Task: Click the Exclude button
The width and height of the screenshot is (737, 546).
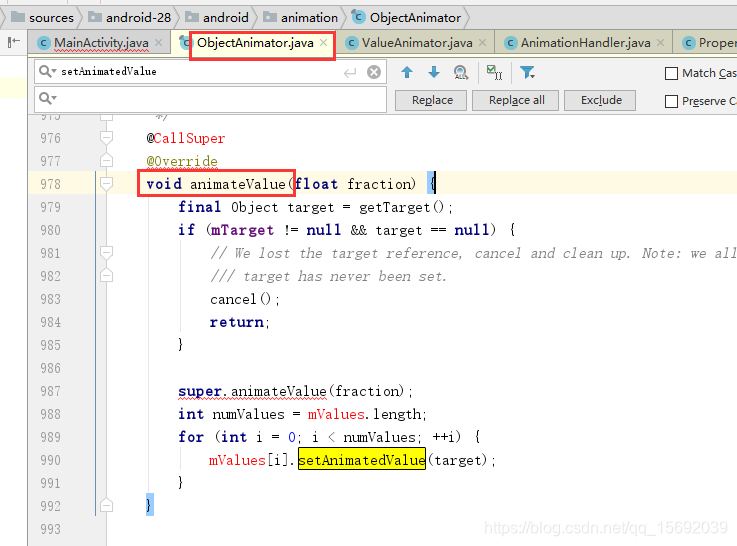Action: [x=601, y=101]
